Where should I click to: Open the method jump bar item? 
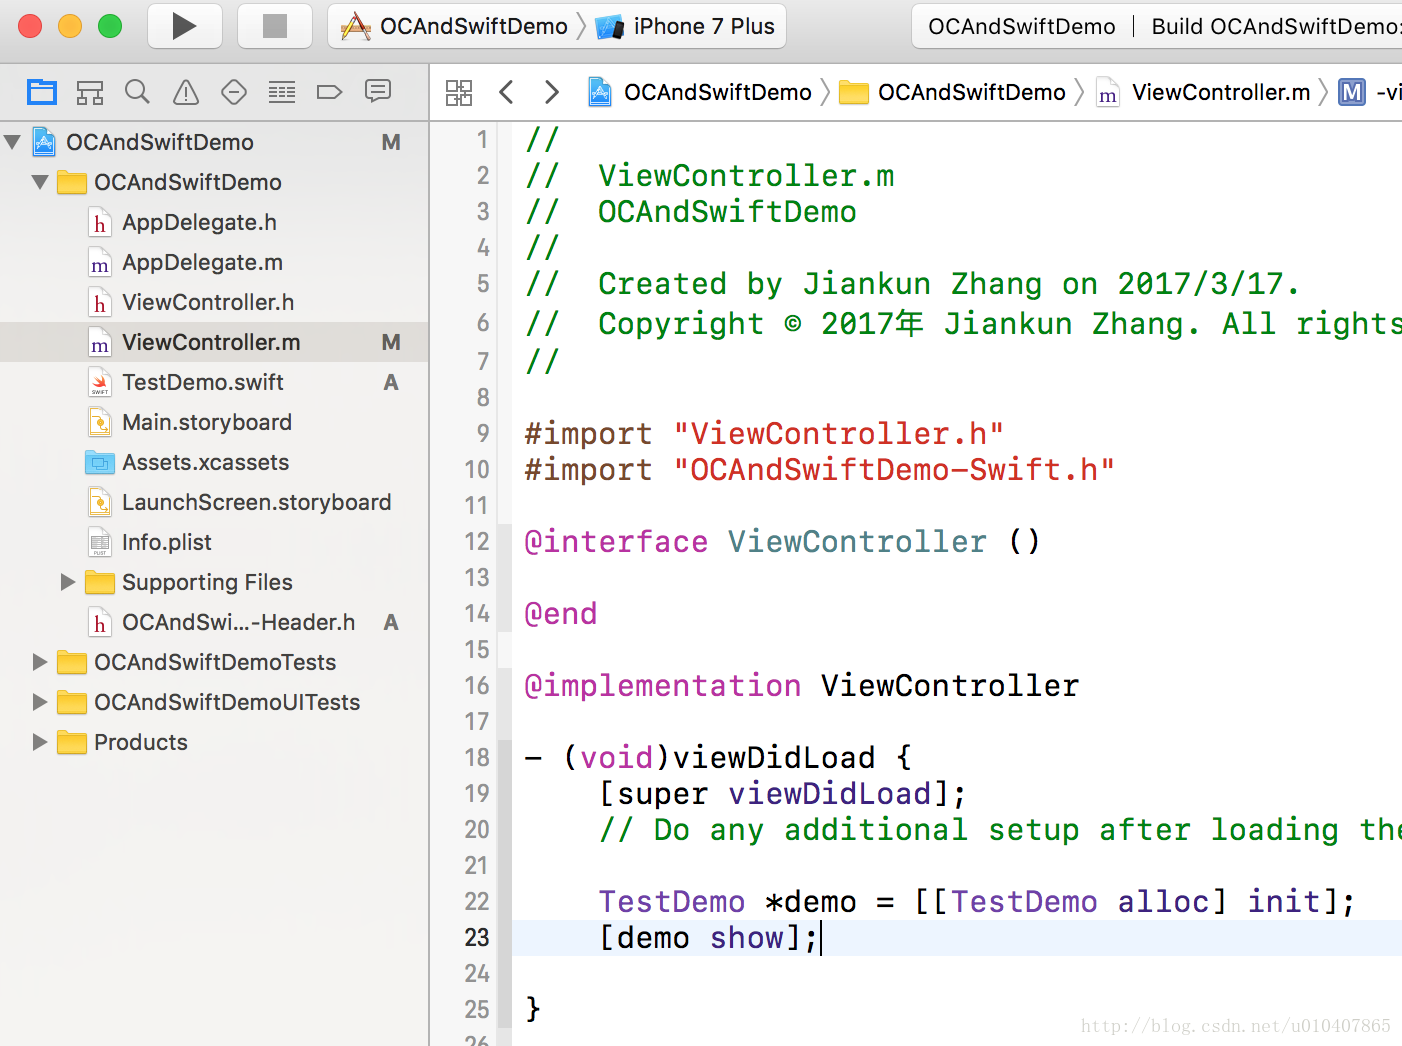(1370, 93)
